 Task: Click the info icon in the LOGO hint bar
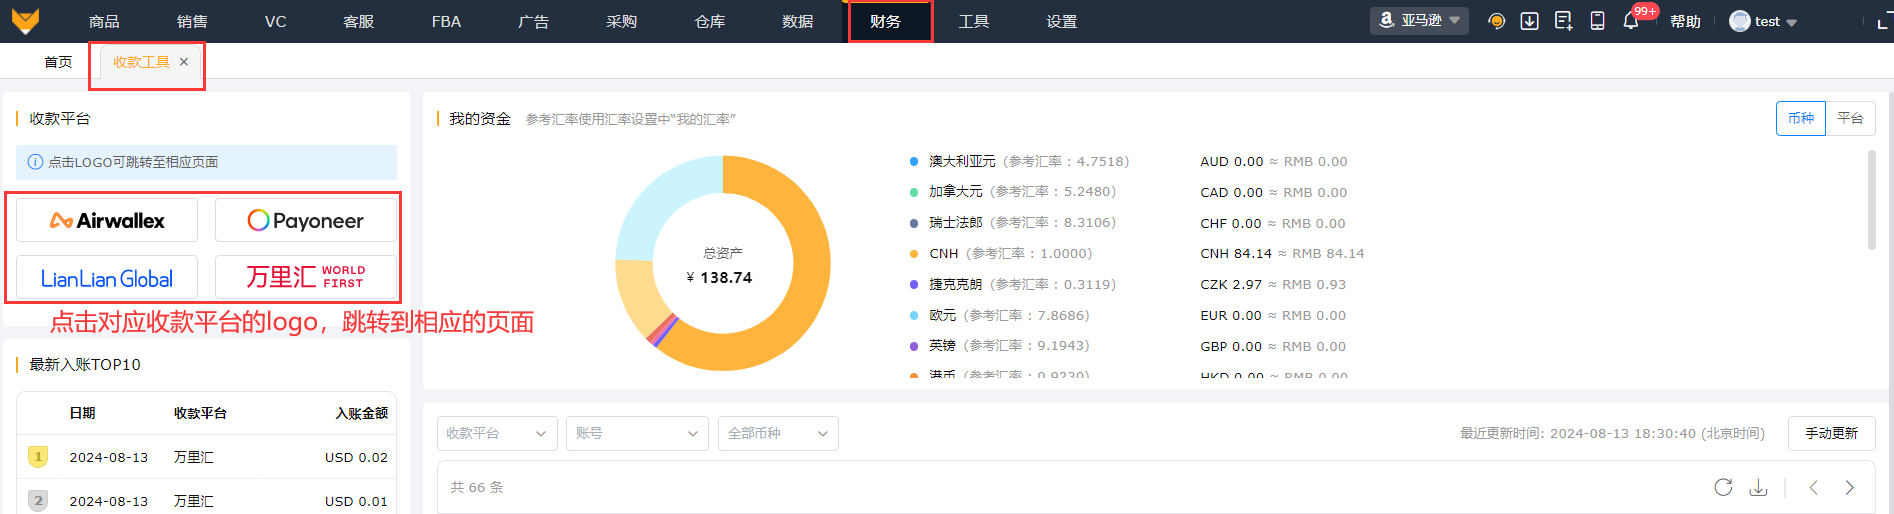coord(35,162)
